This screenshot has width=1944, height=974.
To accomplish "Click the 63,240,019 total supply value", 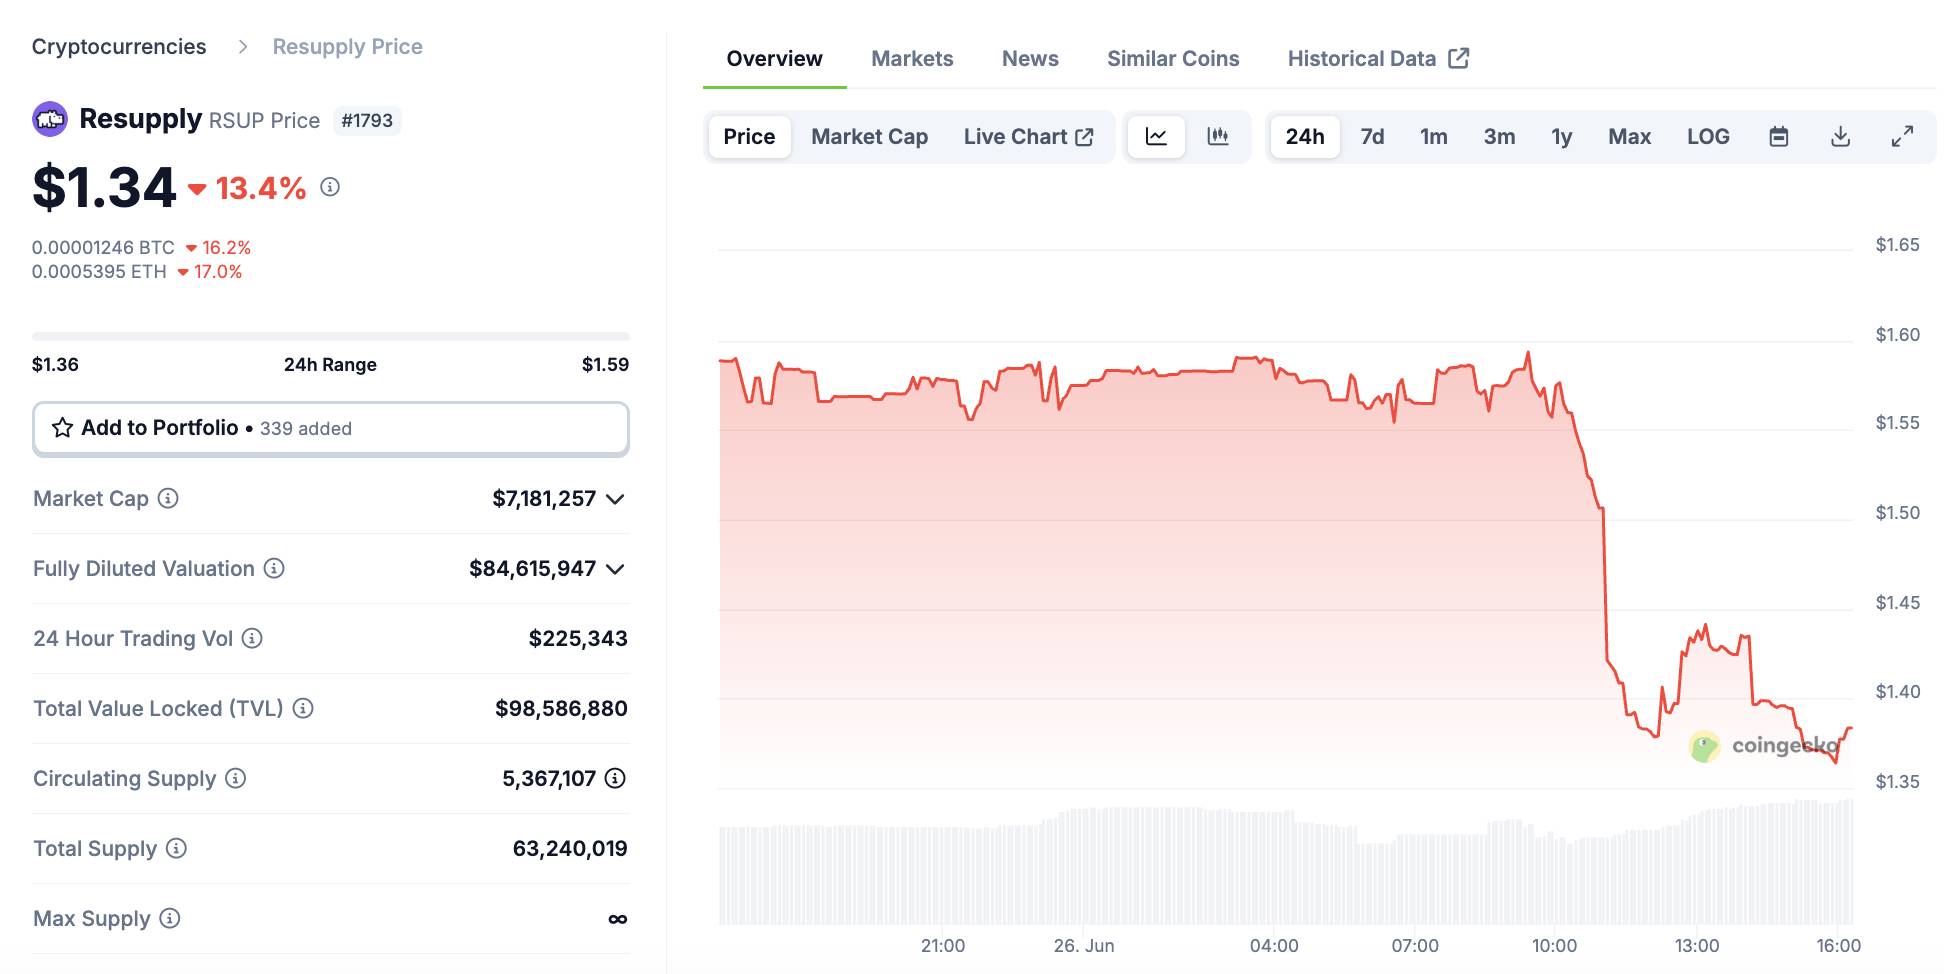I will 570,848.
